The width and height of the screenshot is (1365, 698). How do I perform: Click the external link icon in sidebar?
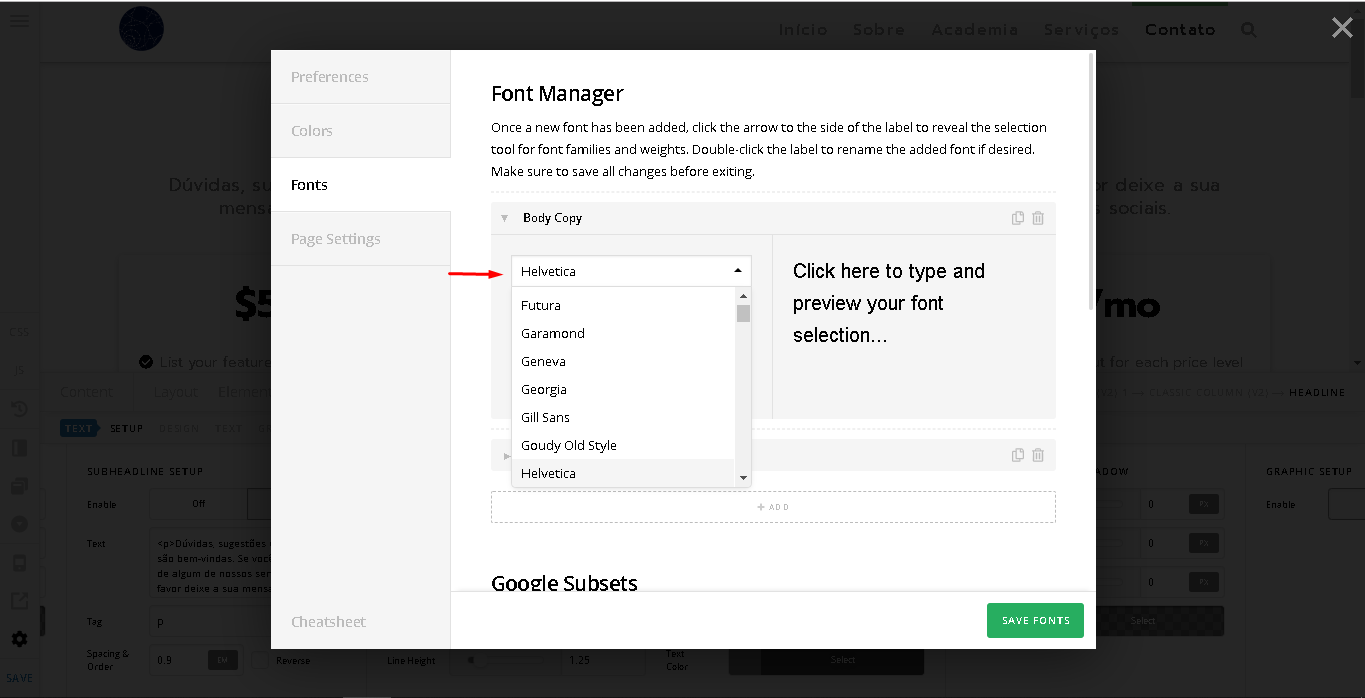point(19,601)
